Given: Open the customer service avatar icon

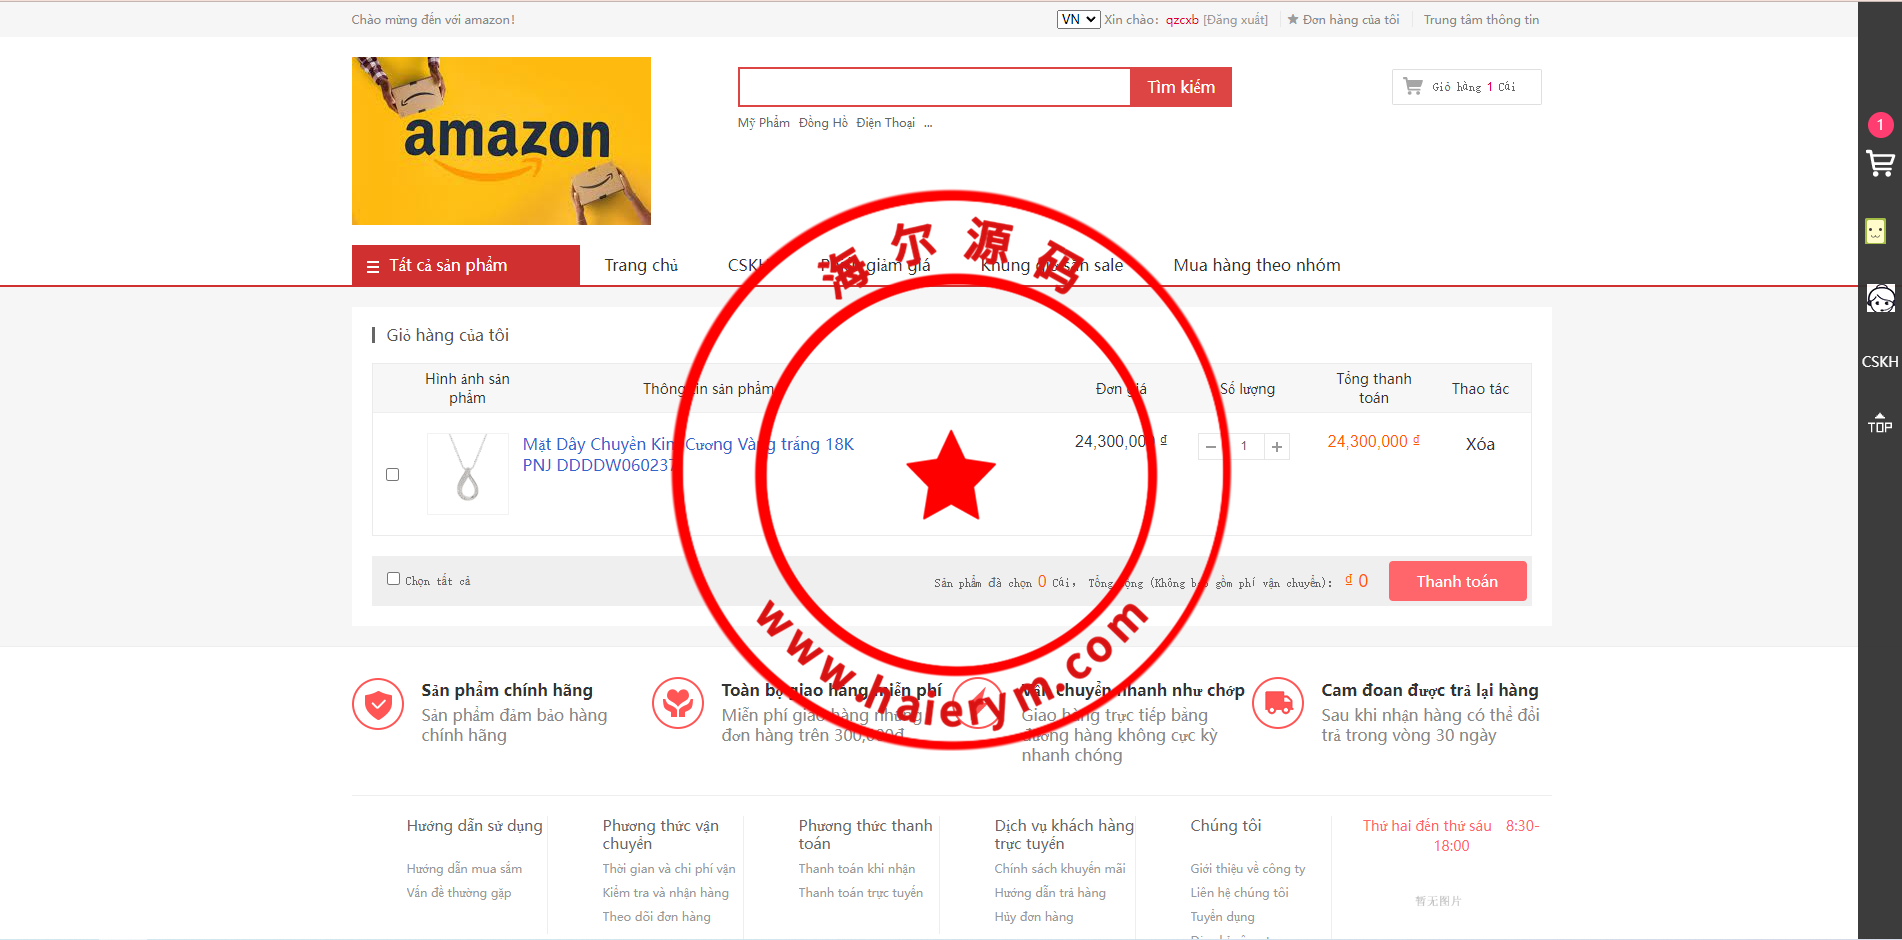Looking at the screenshot, I should point(1880,298).
